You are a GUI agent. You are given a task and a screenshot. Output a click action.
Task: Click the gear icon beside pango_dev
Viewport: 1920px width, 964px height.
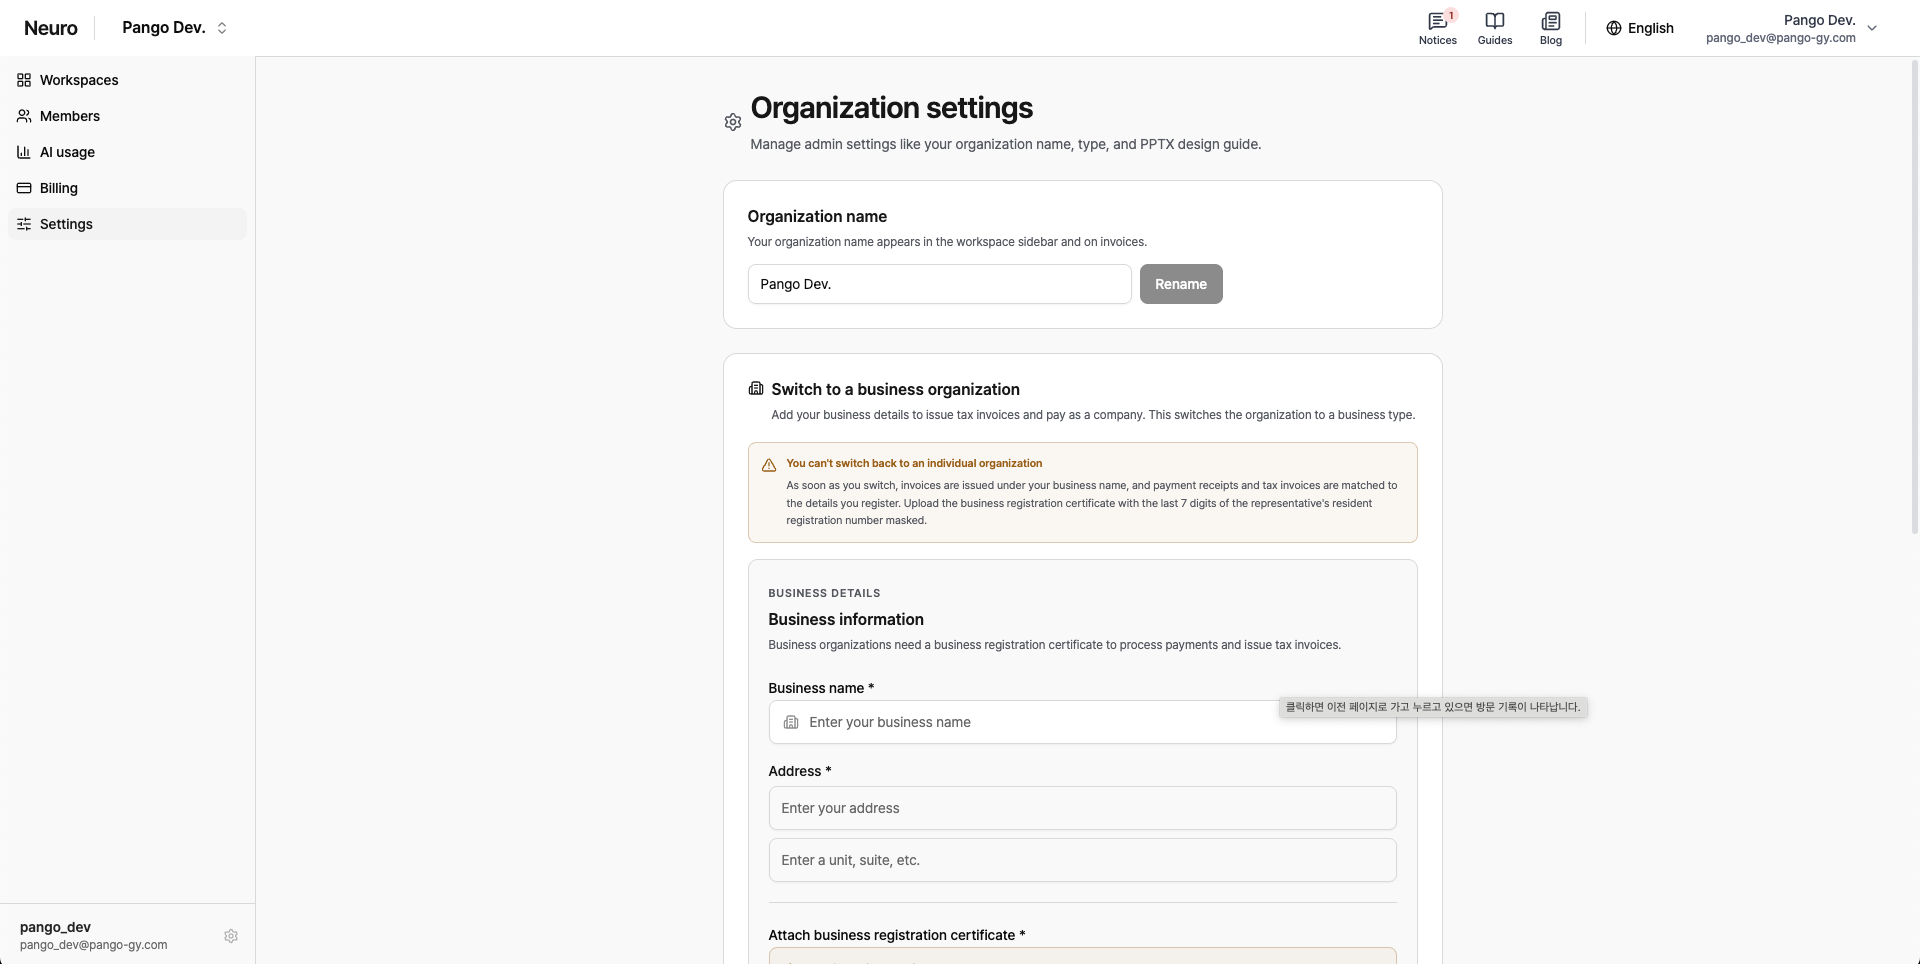(x=231, y=936)
